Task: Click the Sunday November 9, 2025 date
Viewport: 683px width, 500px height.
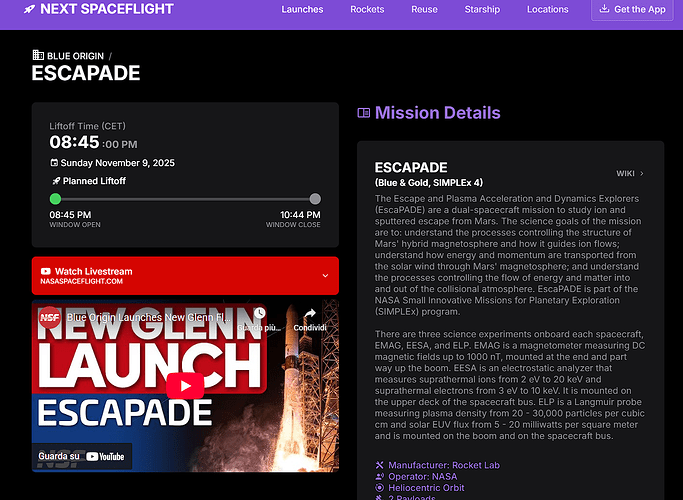Action: click(x=118, y=163)
